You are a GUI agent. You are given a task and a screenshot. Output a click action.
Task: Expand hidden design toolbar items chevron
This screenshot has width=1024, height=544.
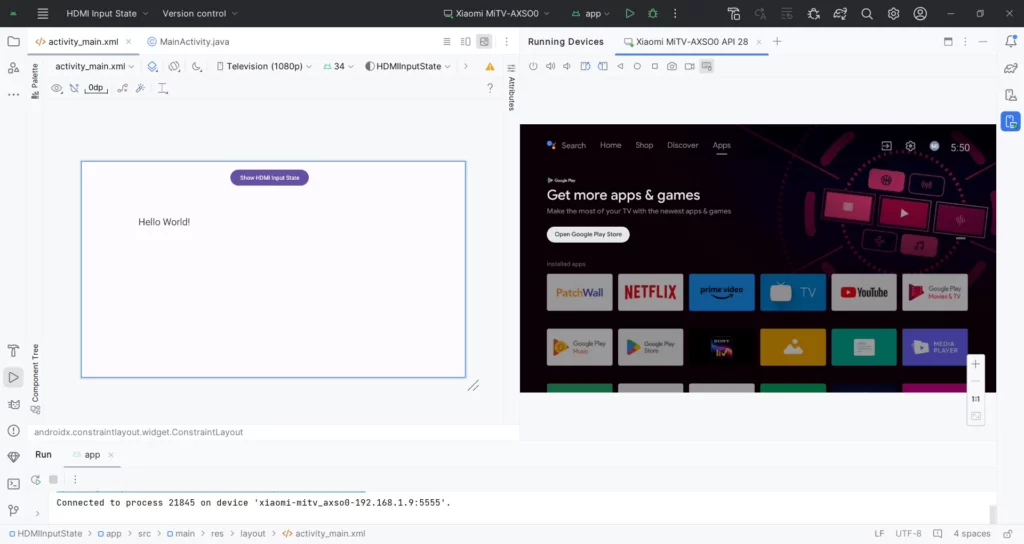point(466,66)
